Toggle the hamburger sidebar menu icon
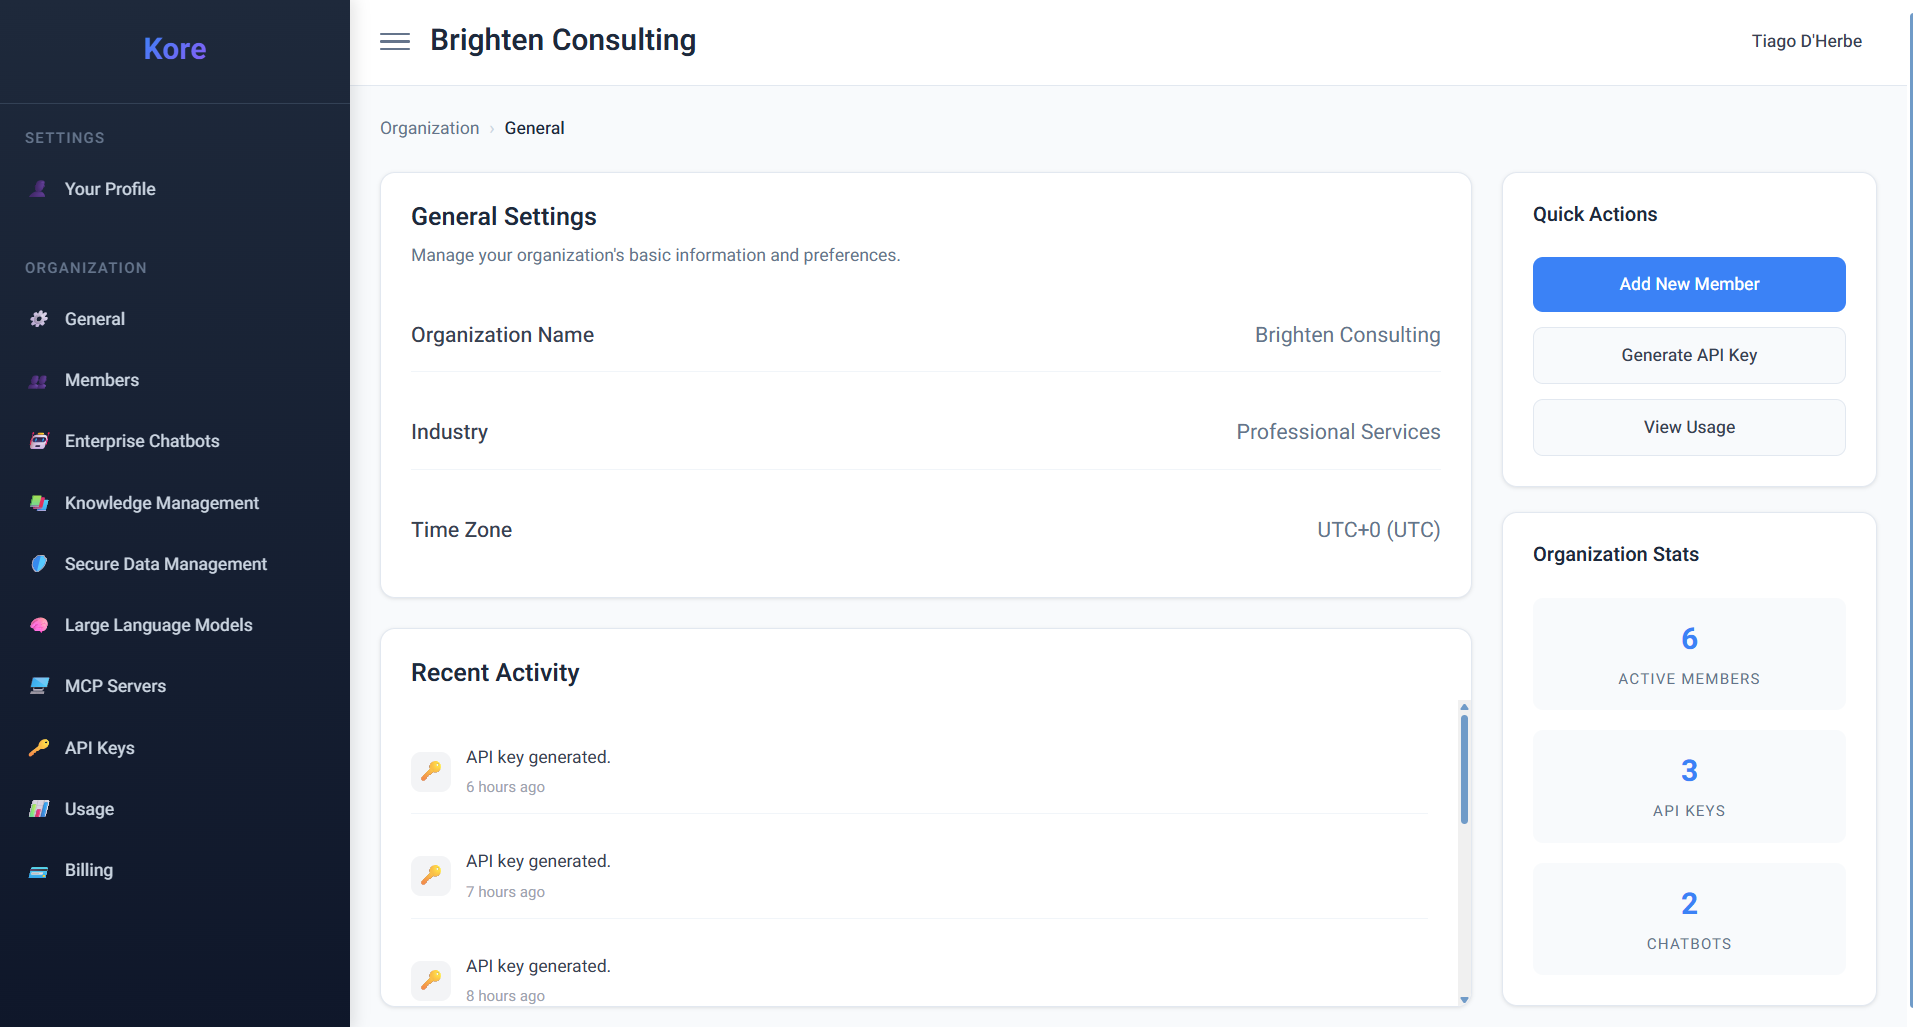The image size is (1913, 1027). point(395,41)
